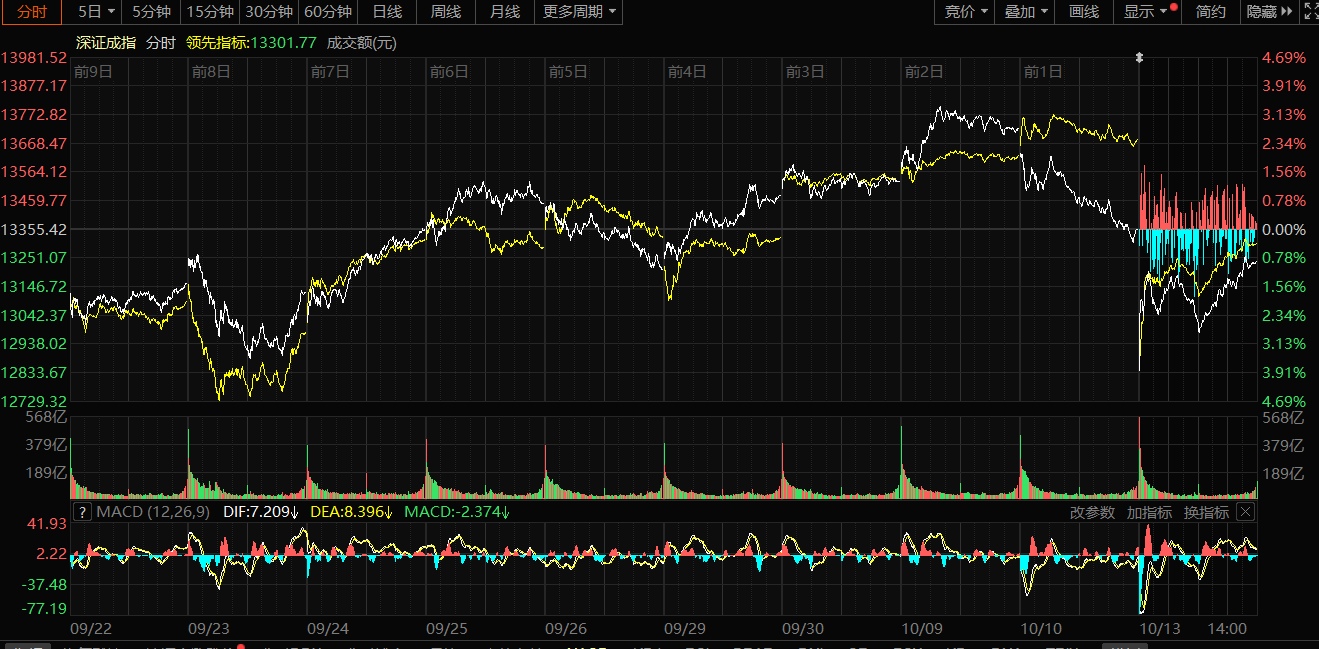1319x649 pixels.
Task: Switch to the 周线 weekly chart
Action: pos(446,12)
